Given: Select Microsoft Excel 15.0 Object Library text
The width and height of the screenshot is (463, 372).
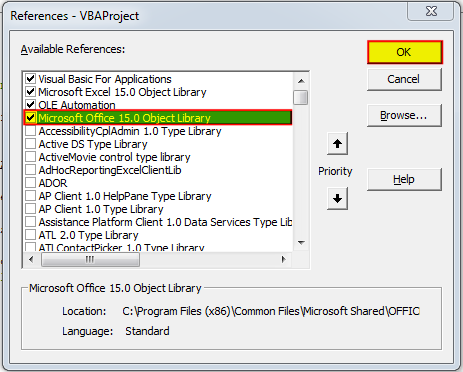Looking at the screenshot, I should [x=122, y=92].
